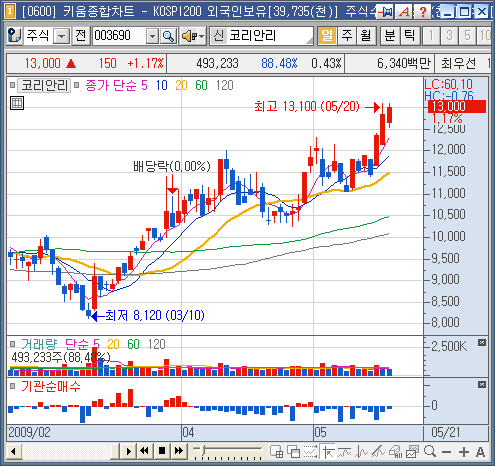Click the fast-forward playback button

tap(179, 451)
